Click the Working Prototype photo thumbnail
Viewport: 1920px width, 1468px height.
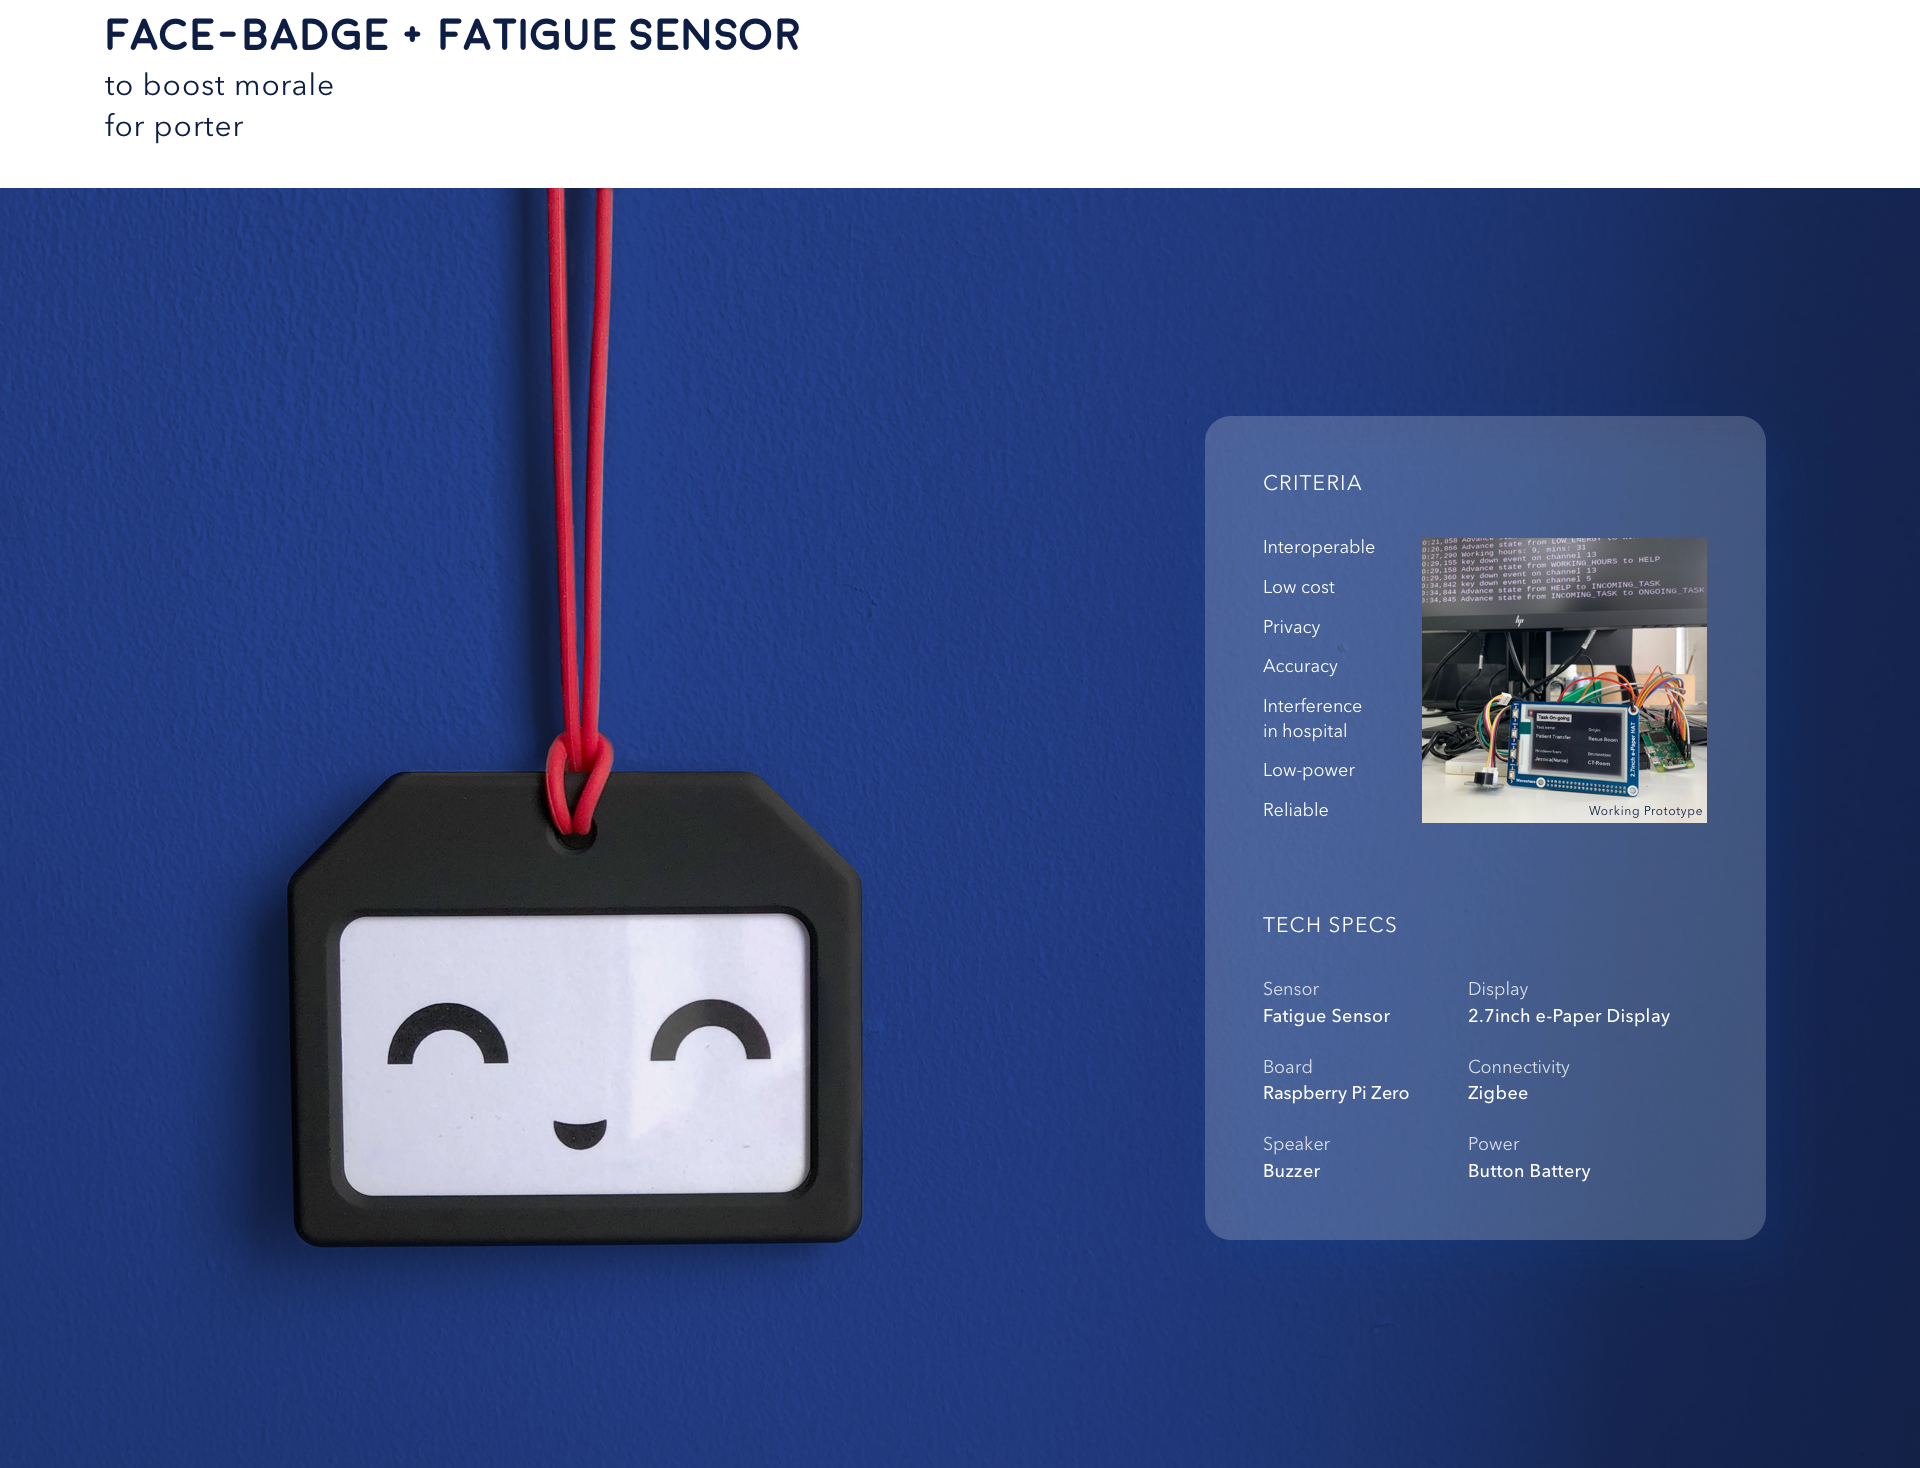1563,680
